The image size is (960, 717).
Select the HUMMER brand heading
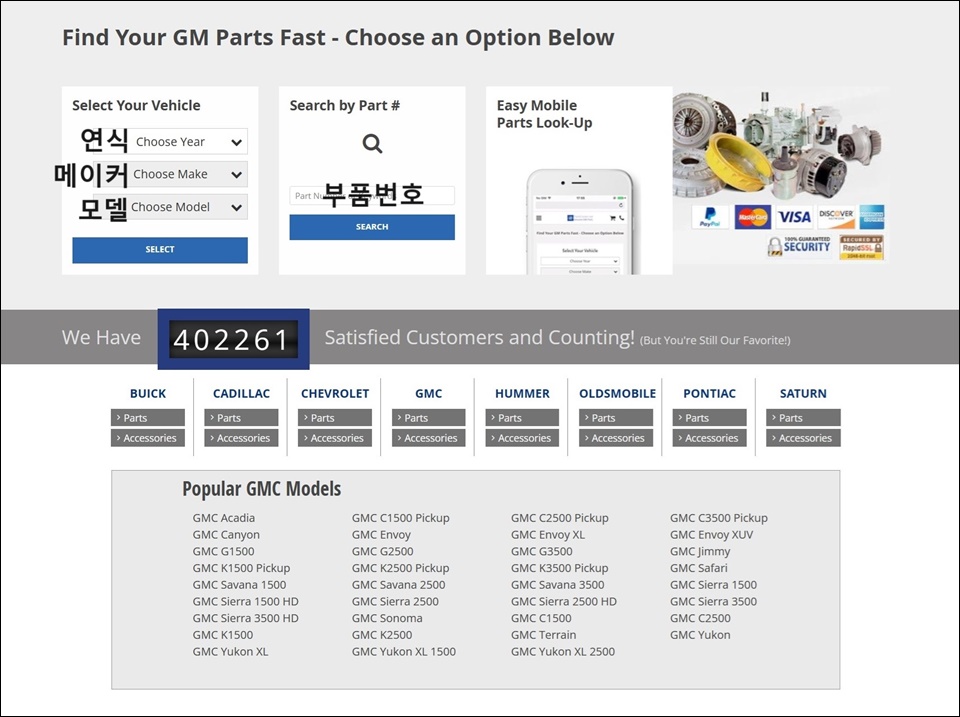tap(522, 394)
